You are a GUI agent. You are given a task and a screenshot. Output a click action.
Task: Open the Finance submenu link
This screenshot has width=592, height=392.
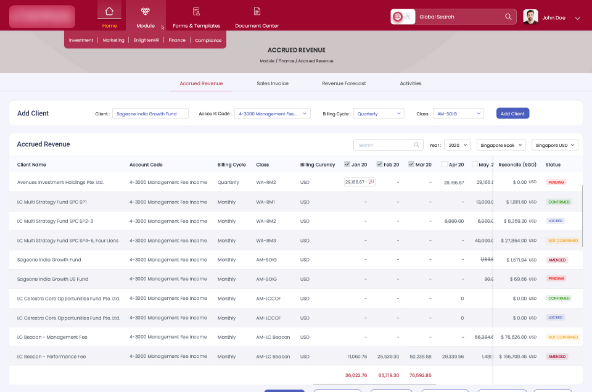[177, 40]
